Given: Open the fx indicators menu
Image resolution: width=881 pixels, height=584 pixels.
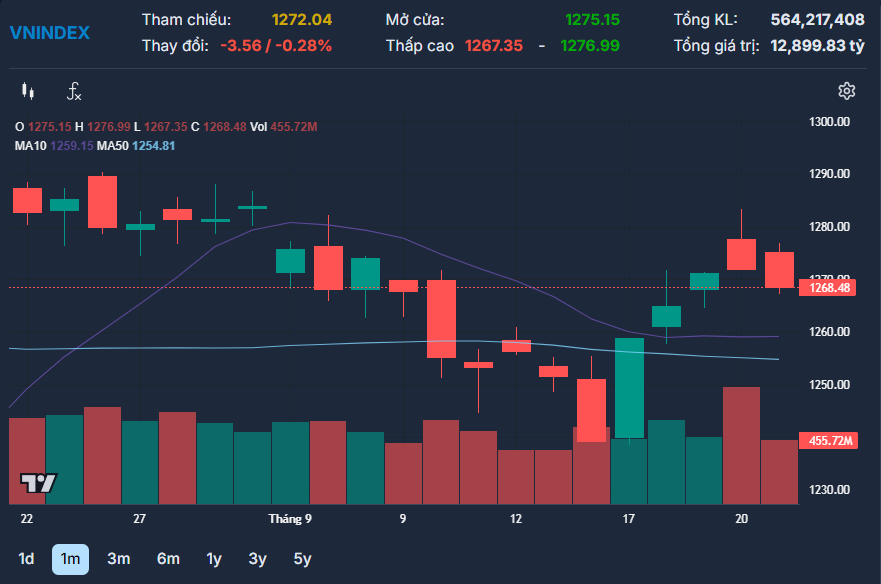Looking at the screenshot, I should pyautogui.click(x=74, y=91).
